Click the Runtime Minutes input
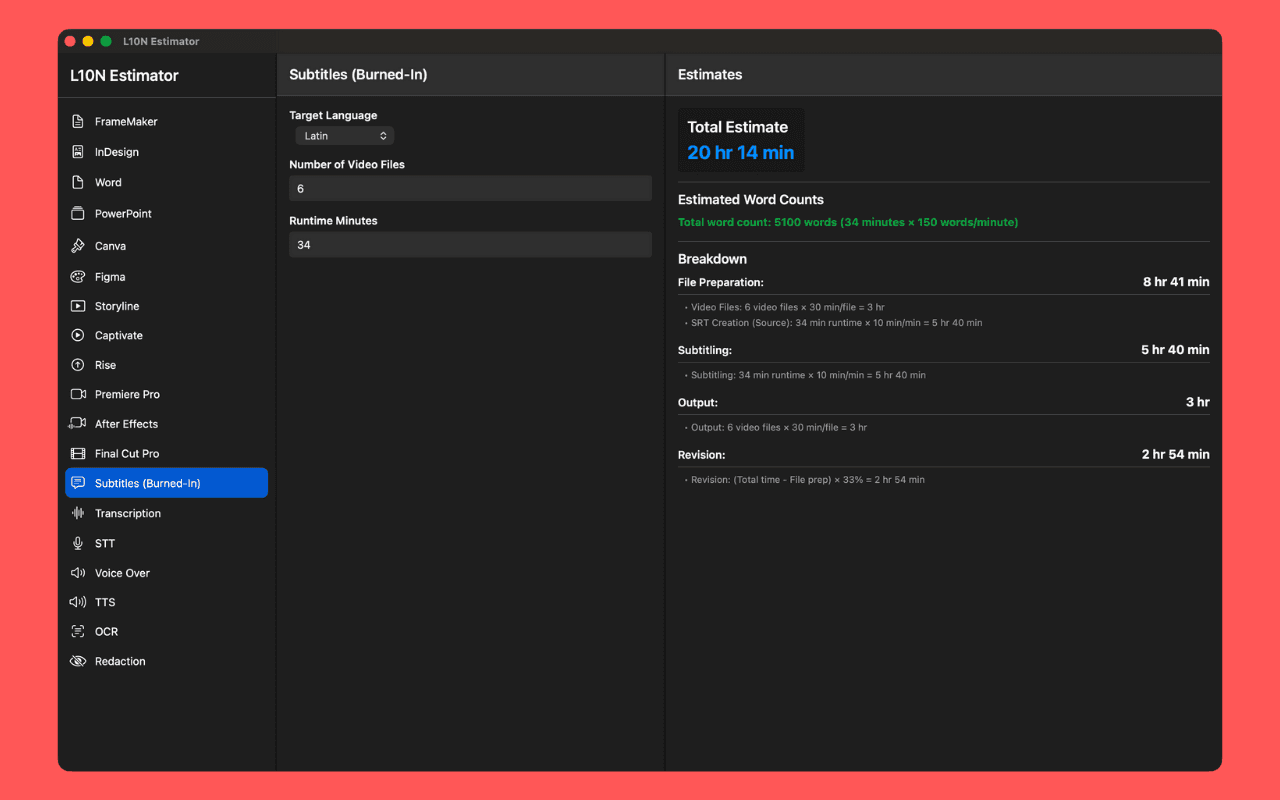This screenshot has width=1280, height=800. click(x=470, y=244)
